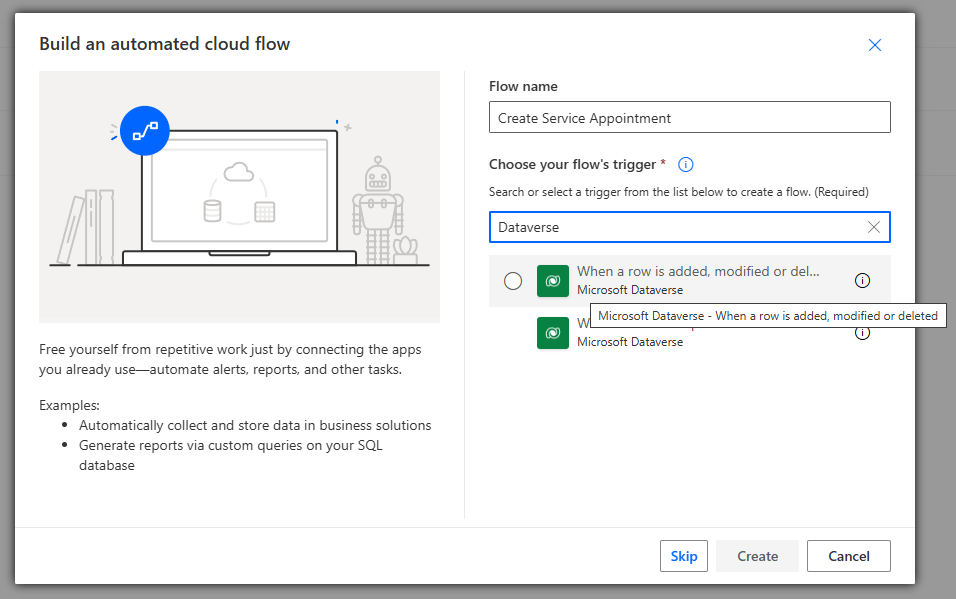Click the 'Build an automated cloud flow' title
This screenshot has width=956, height=599.
165,44
